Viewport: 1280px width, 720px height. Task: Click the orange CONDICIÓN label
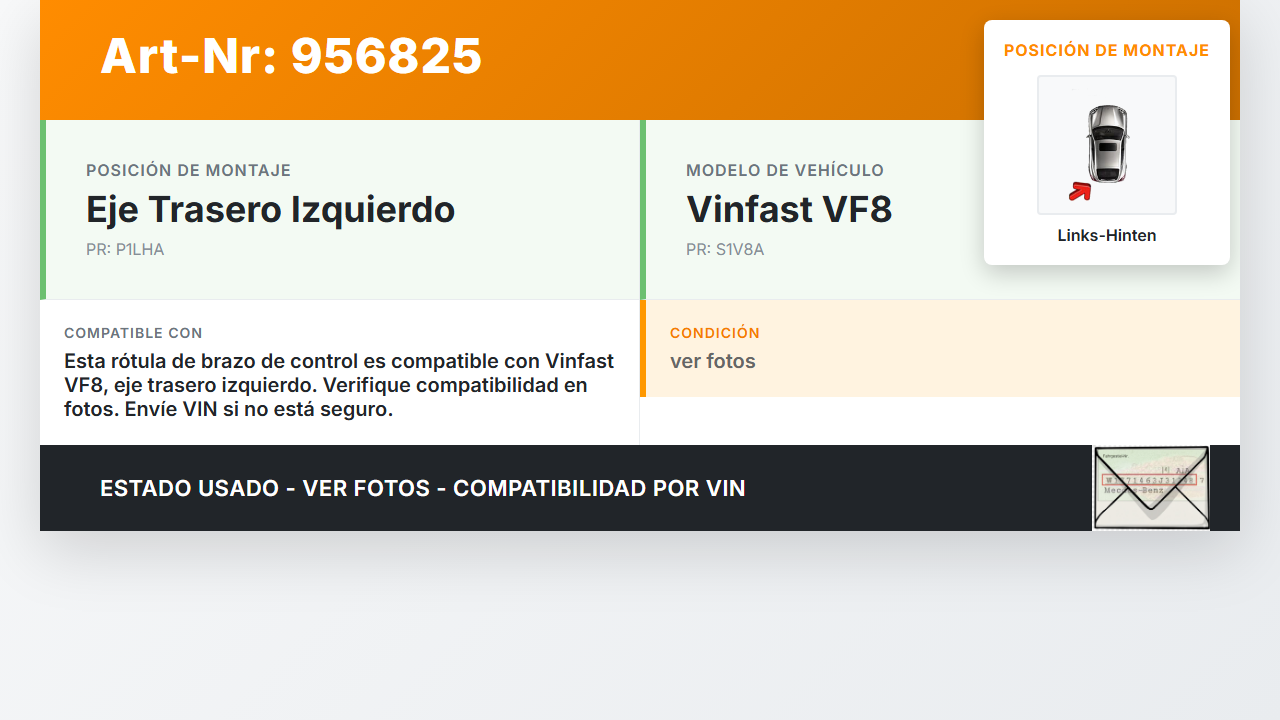point(715,333)
